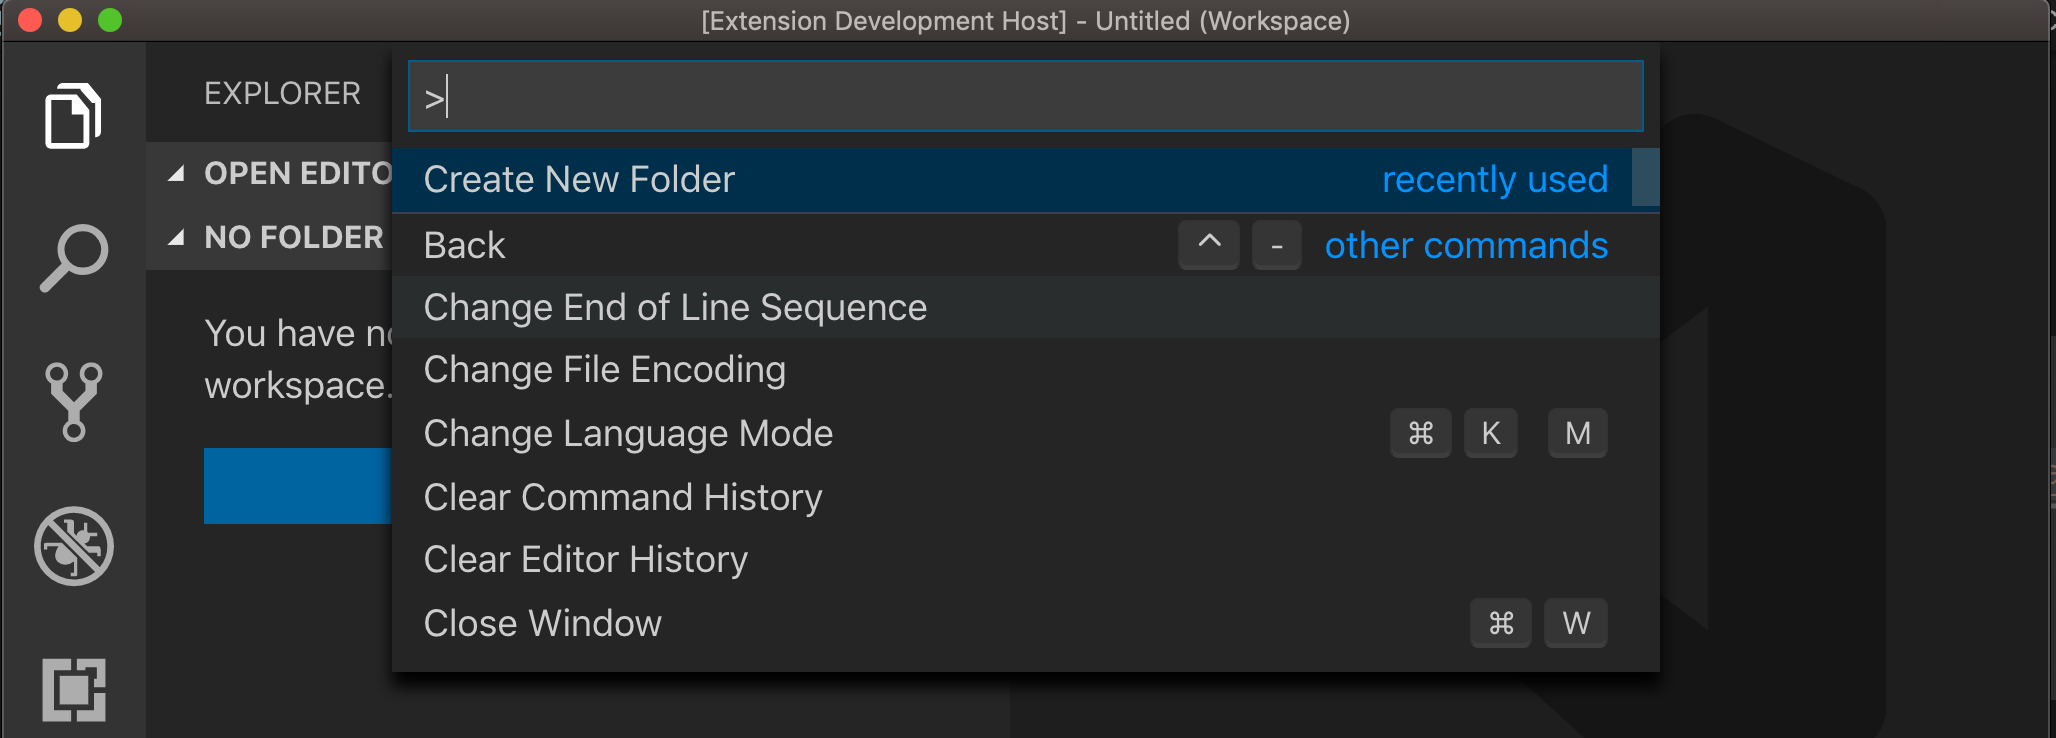
Task: Open the Extensions view icon
Action: pyautogui.click(x=73, y=689)
